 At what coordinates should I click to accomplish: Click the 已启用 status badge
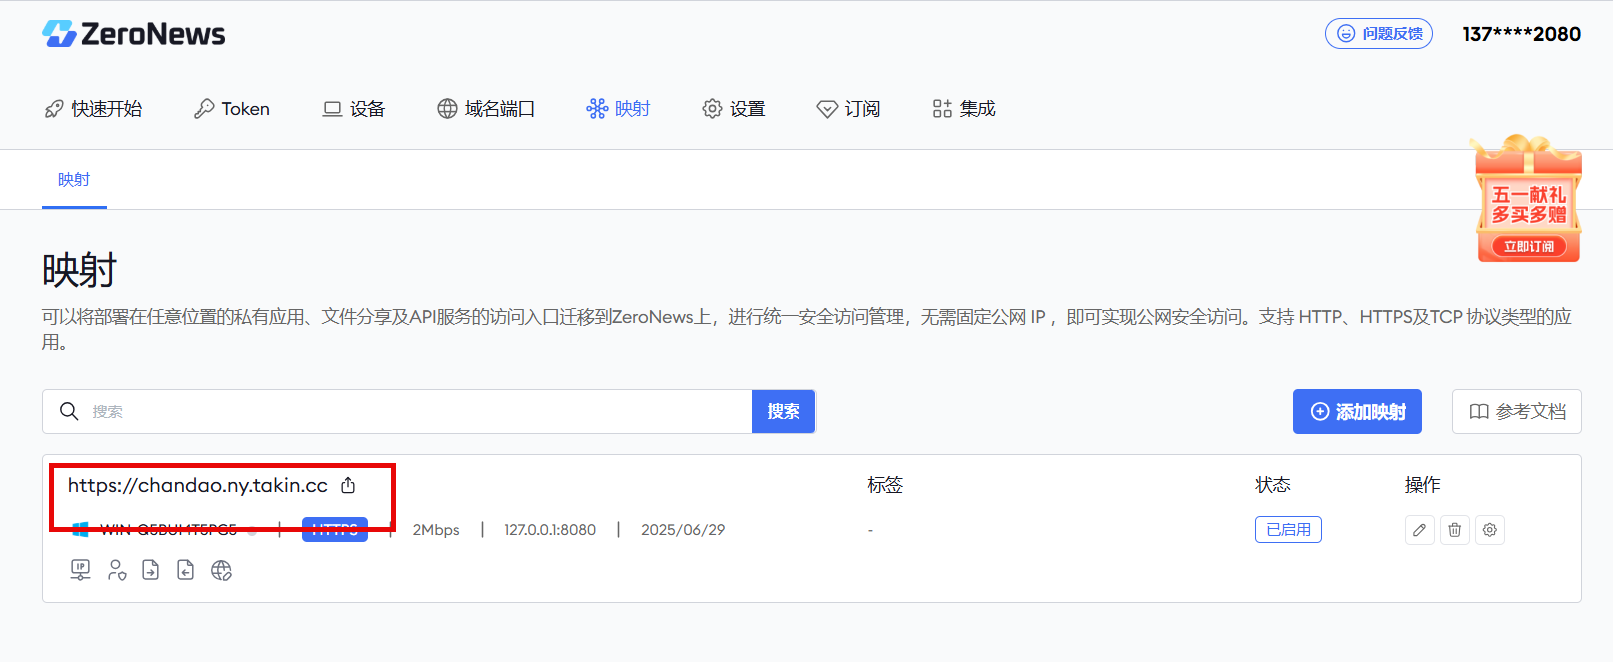coord(1288,530)
